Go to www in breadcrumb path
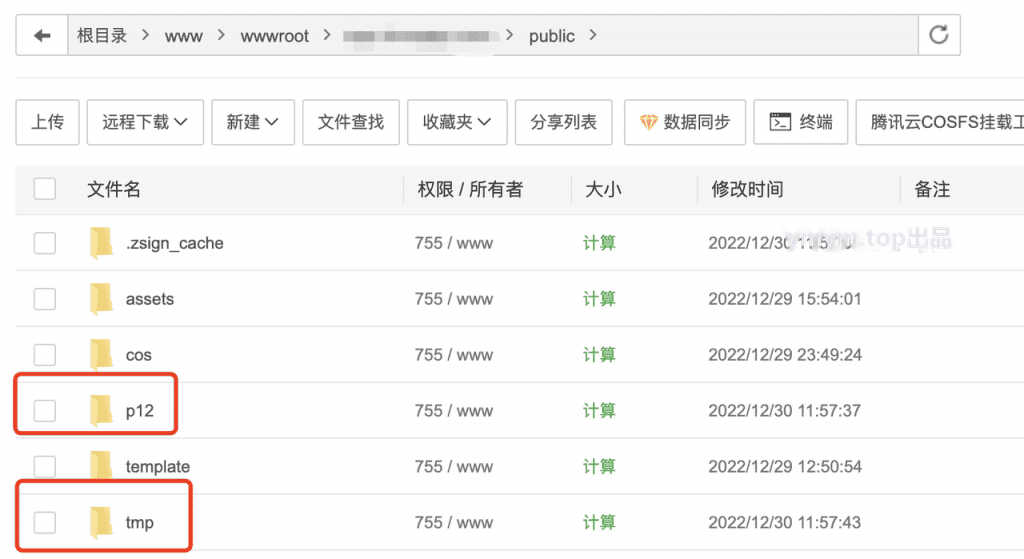The width and height of the screenshot is (1024, 559). 184,36
